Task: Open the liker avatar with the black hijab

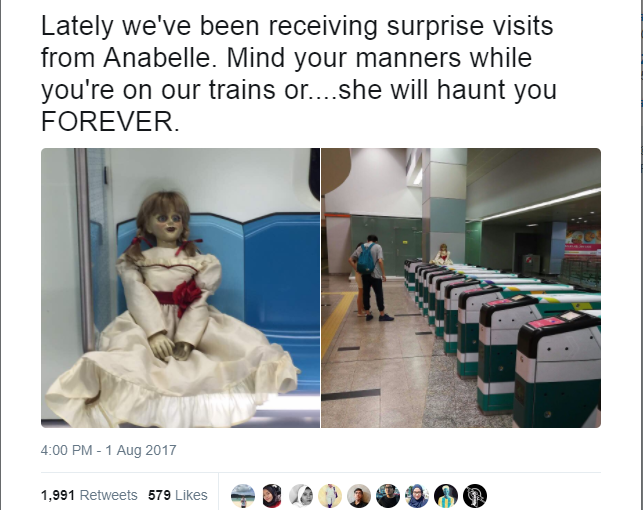Action: pos(272,496)
